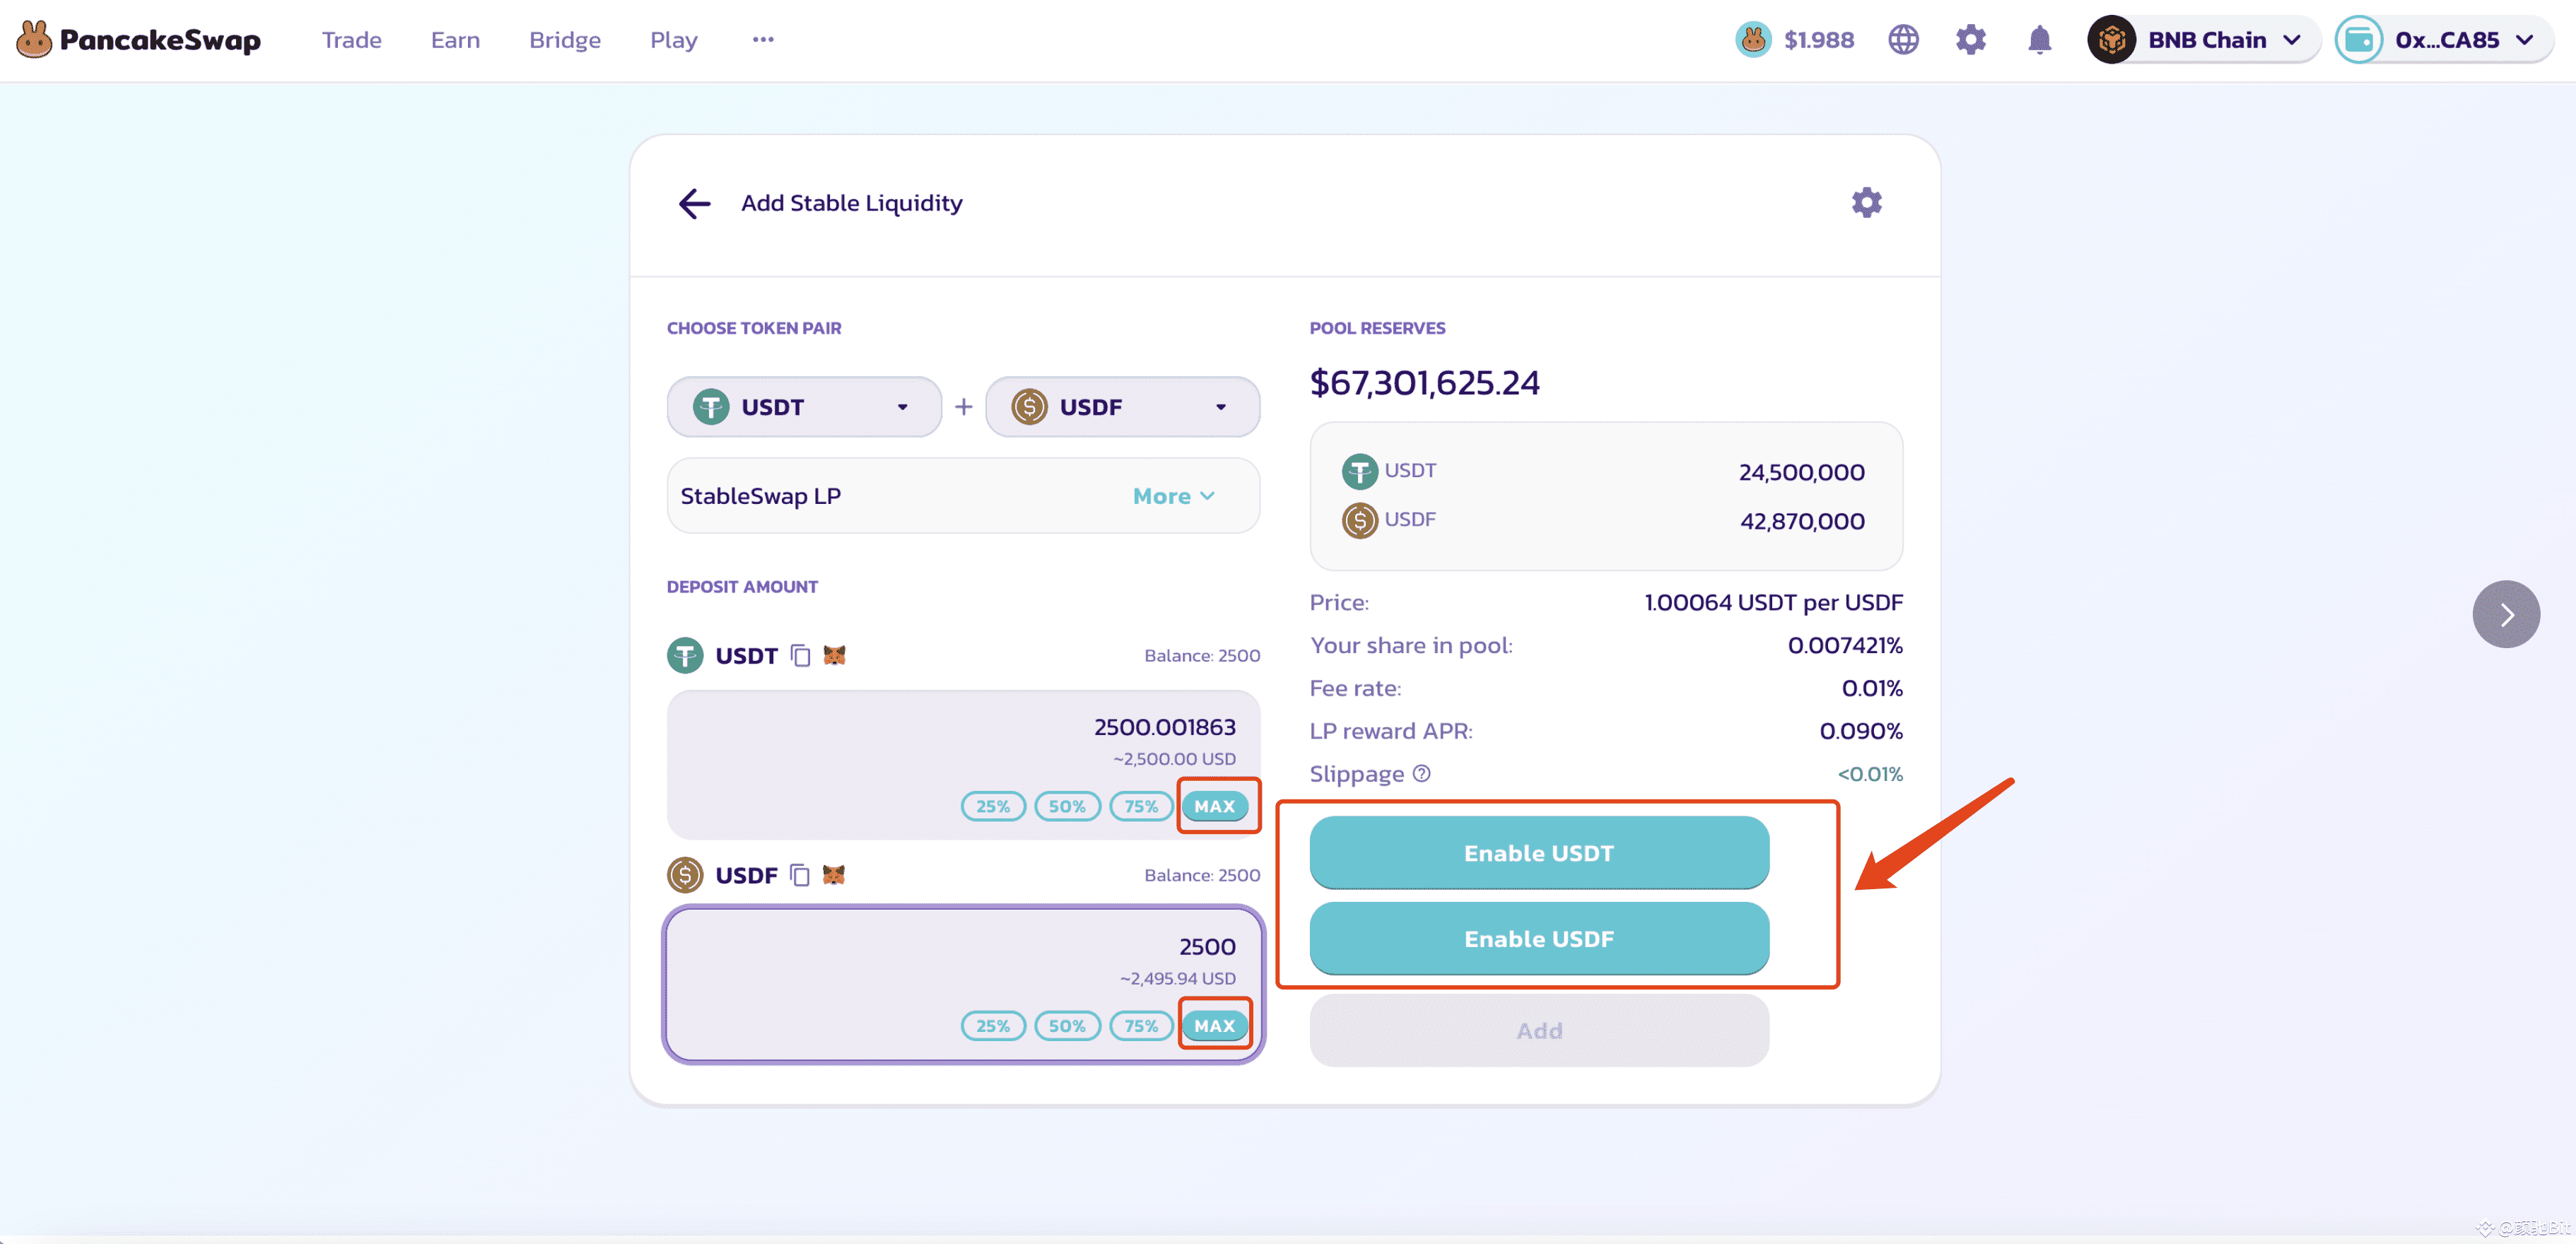Image resolution: width=2576 pixels, height=1244 pixels.
Task: Select 25% of USDF balance
Action: pyautogui.click(x=993, y=1026)
